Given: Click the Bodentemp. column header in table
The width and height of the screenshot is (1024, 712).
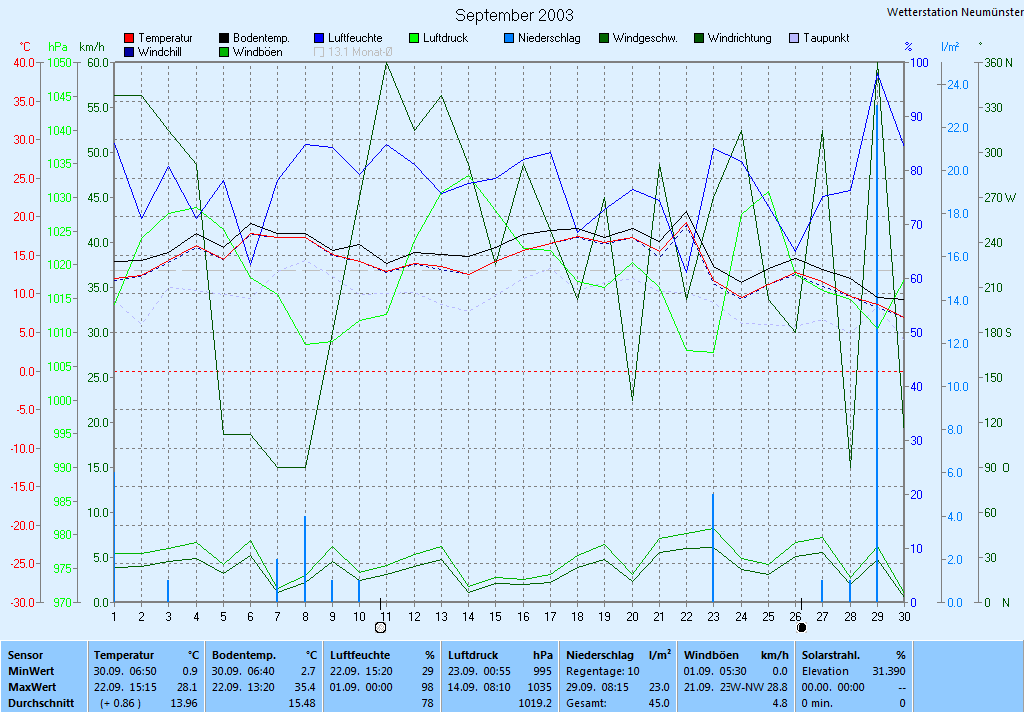Looking at the screenshot, I should point(244,655).
